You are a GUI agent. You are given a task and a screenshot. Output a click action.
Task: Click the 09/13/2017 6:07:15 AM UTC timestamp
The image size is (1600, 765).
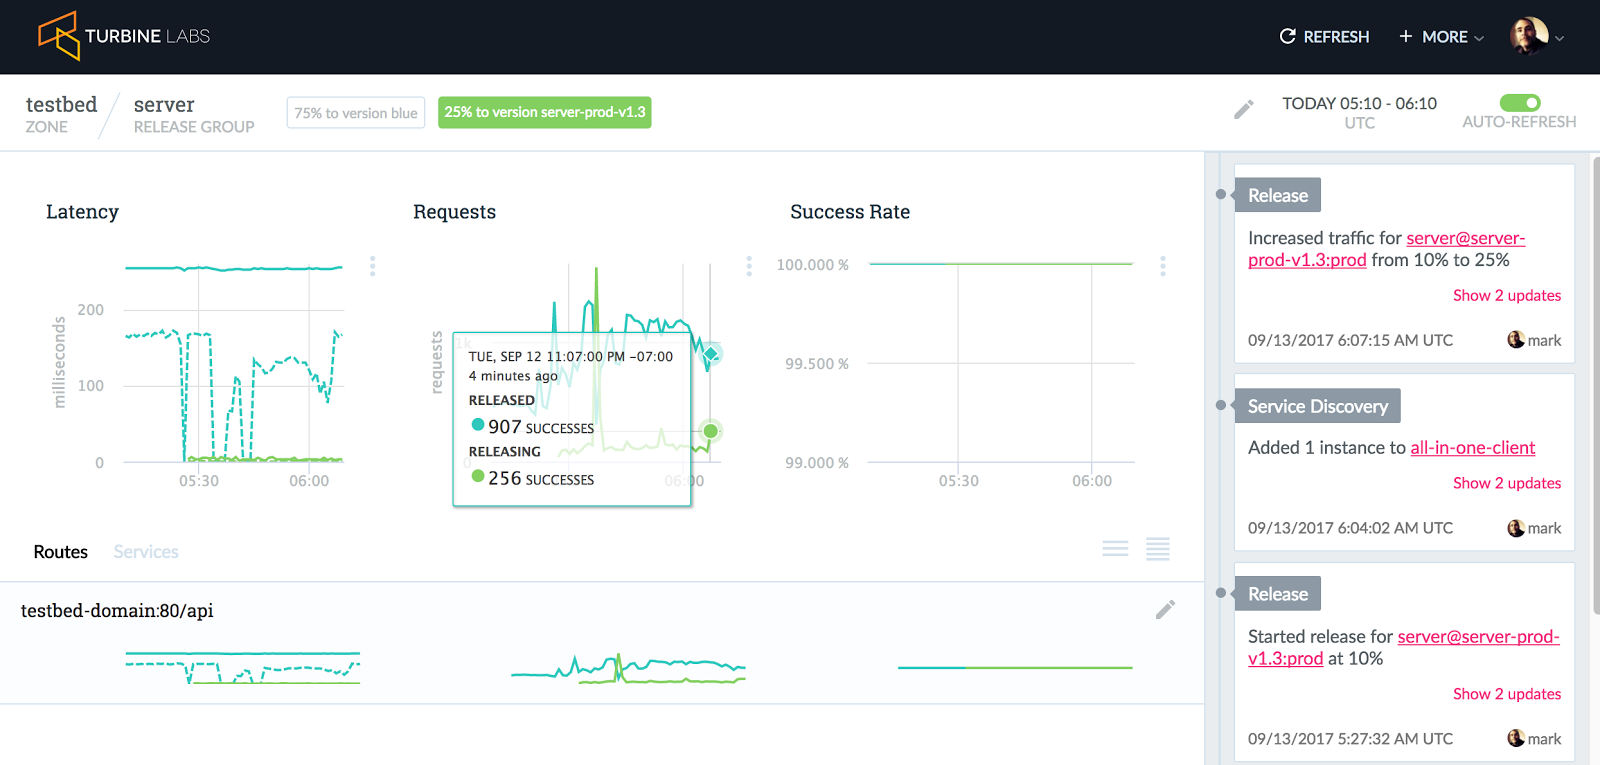1350,340
